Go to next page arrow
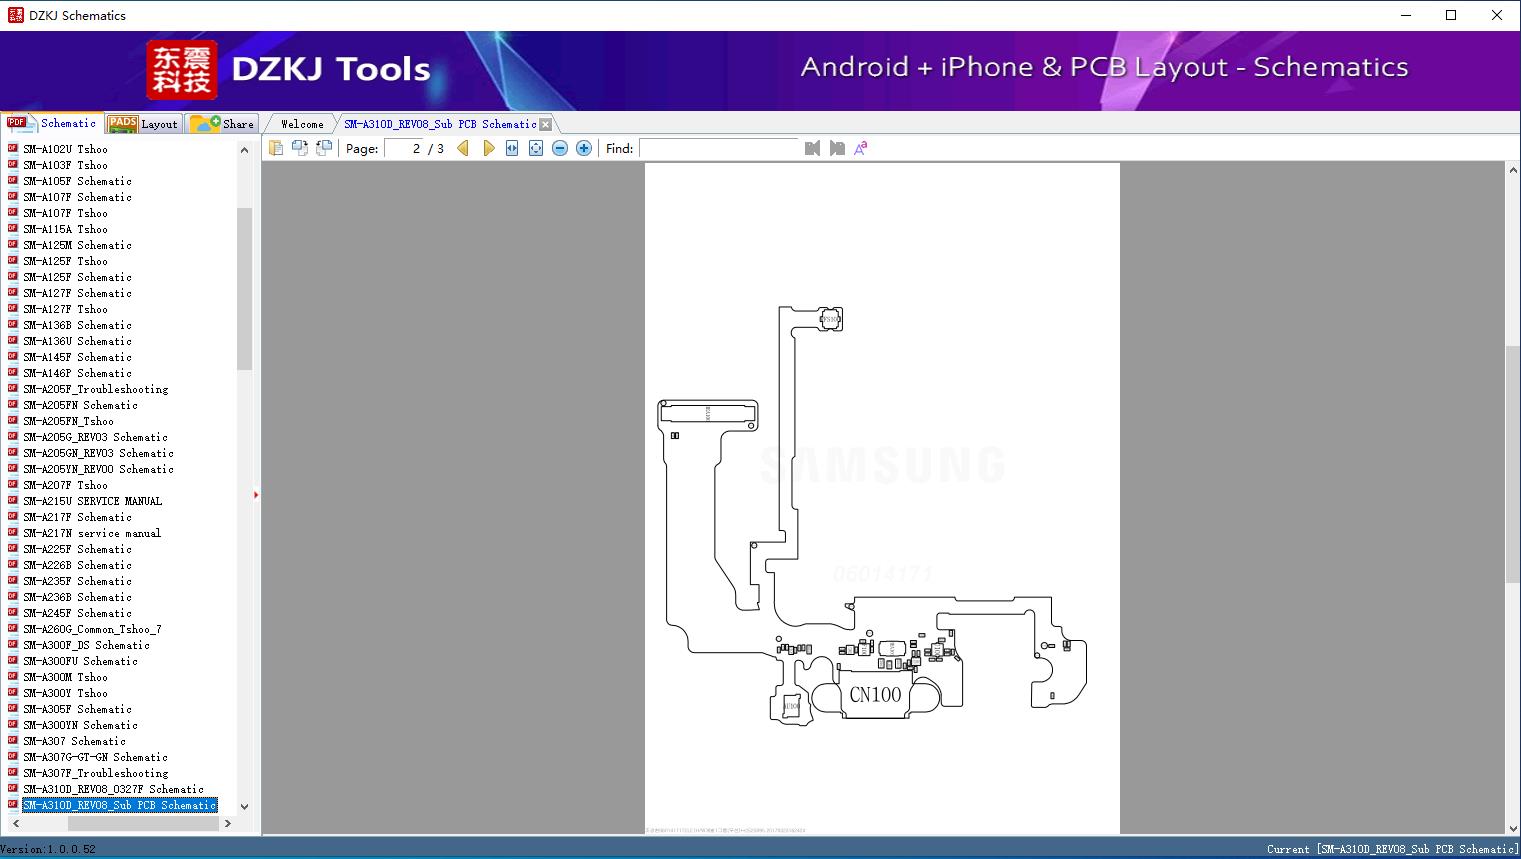 (488, 148)
